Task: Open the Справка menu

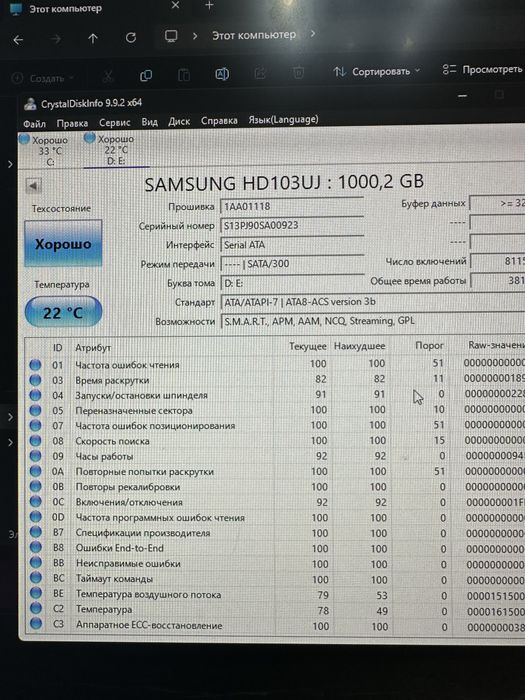Action: tap(219, 121)
